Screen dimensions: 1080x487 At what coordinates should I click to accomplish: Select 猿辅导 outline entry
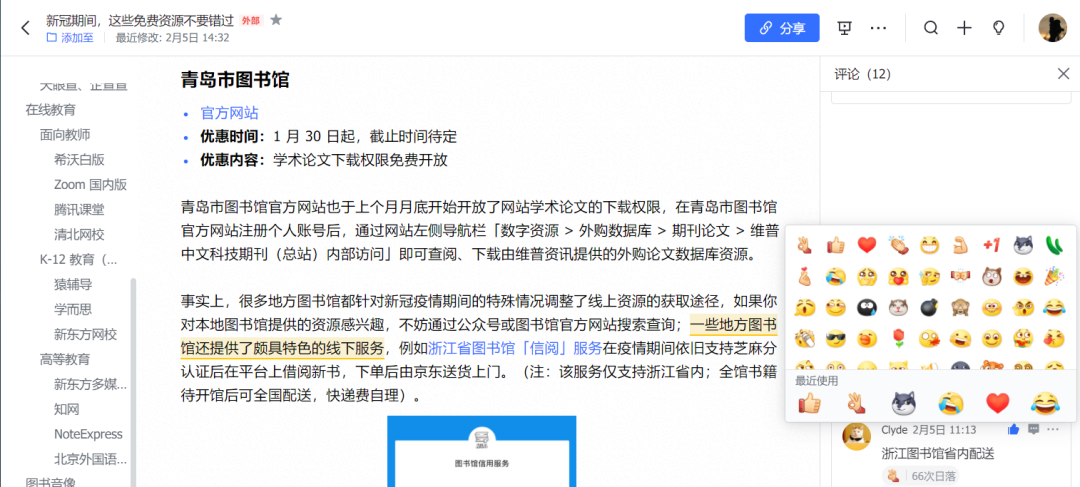pyautogui.click(x=73, y=284)
